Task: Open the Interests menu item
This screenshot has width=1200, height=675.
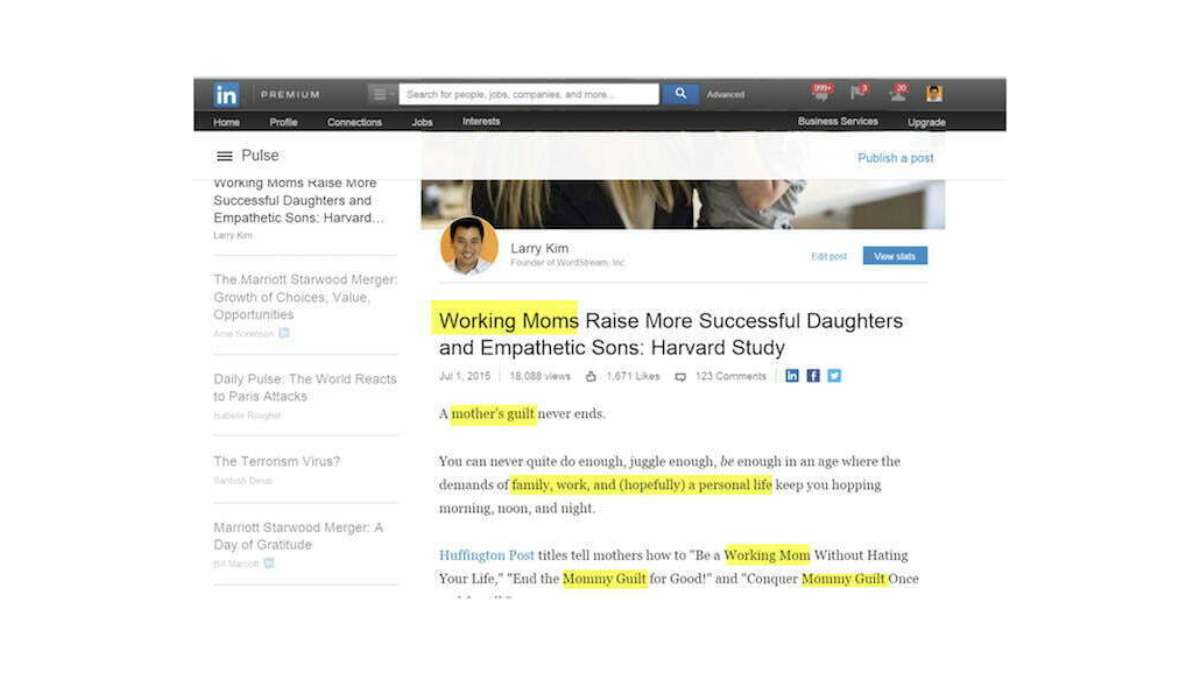Action: pyautogui.click(x=481, y=121)
